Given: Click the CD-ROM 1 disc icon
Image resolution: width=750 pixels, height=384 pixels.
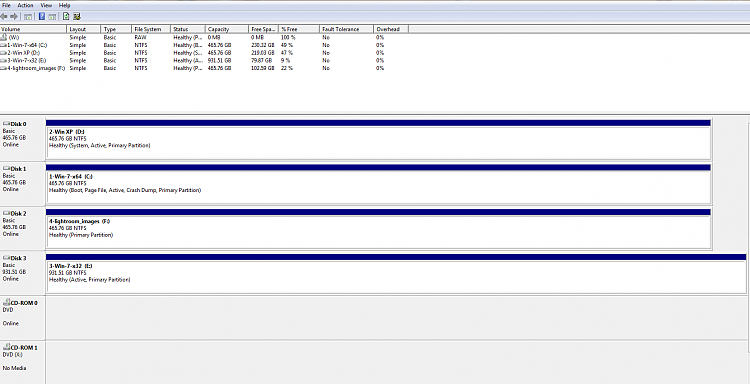Looking at the screenshot, I should point(7,348).
